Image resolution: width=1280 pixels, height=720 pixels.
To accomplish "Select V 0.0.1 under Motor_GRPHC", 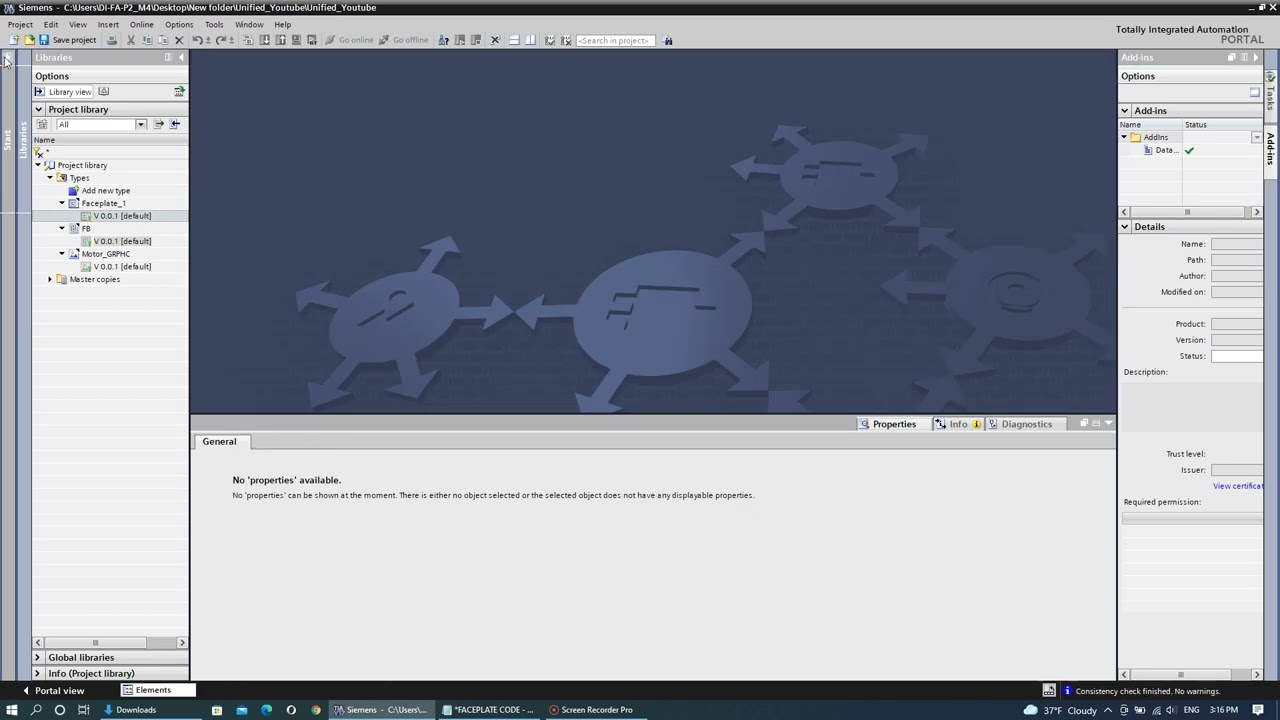I will pos(122,267).
